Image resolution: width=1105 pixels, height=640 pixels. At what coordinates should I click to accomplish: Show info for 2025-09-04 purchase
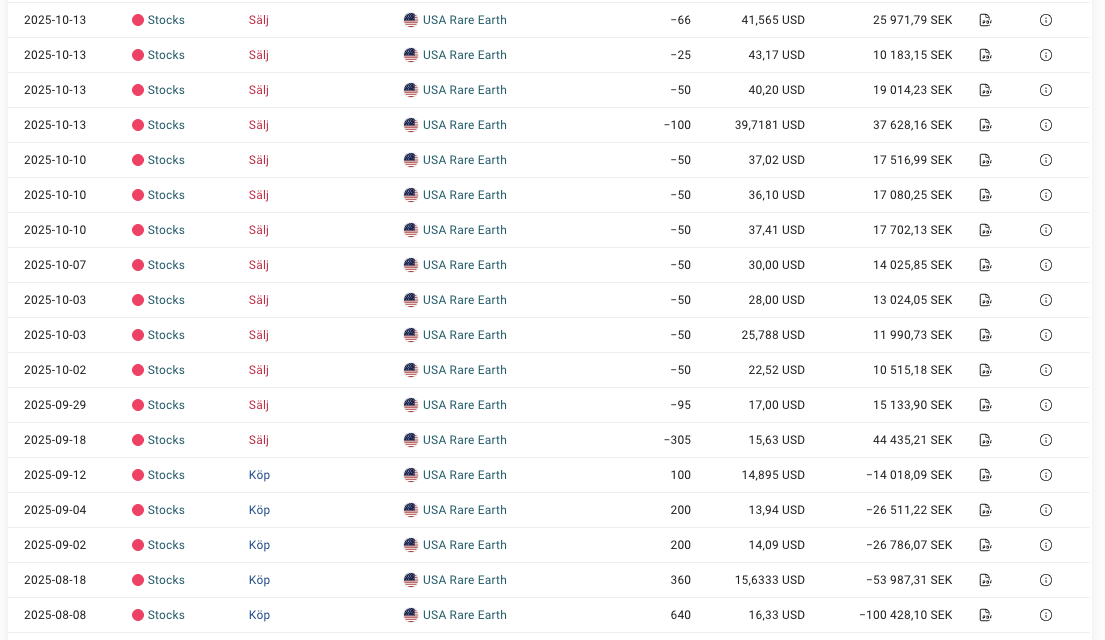click(1046, 510)
